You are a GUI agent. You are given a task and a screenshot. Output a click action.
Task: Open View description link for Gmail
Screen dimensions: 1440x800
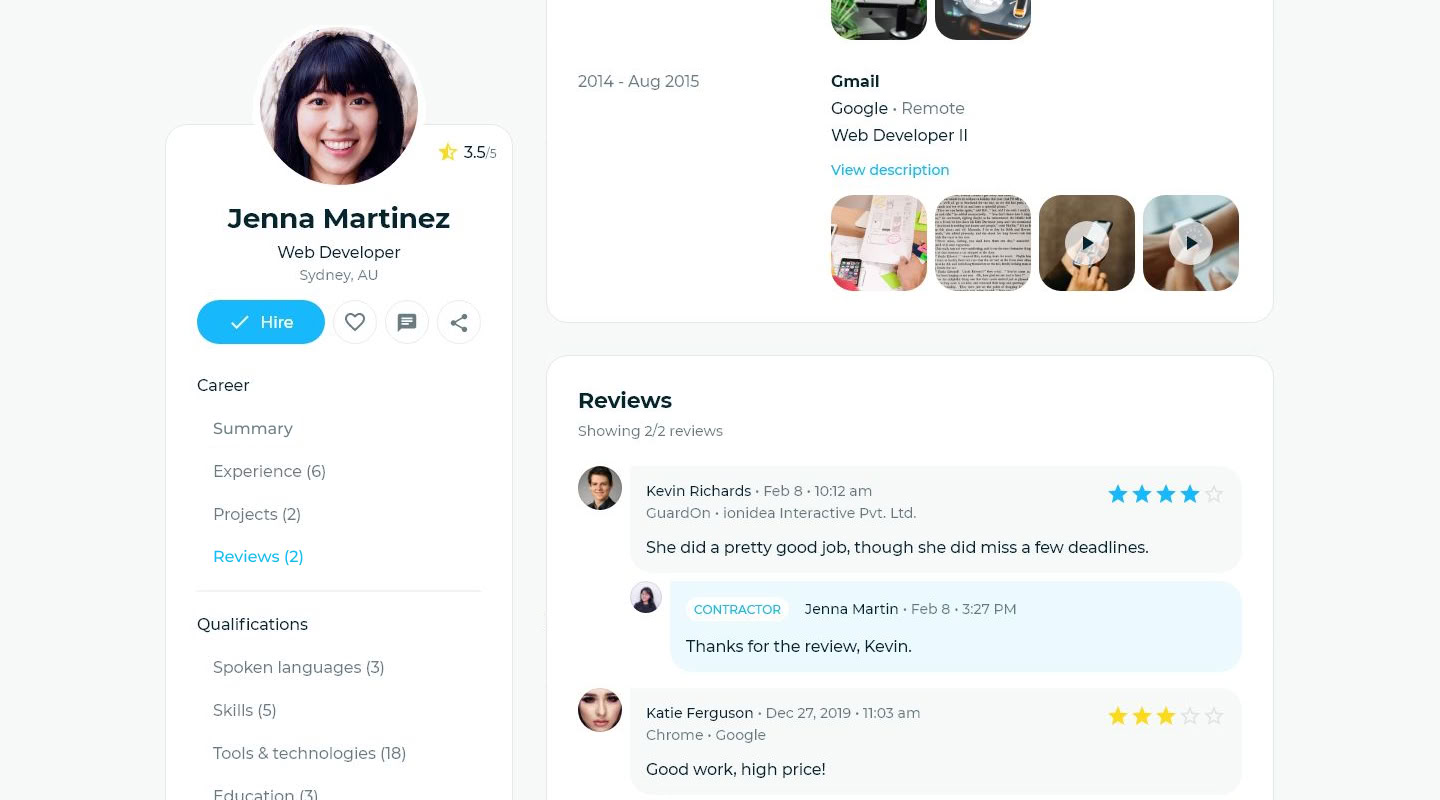point(890,170)
